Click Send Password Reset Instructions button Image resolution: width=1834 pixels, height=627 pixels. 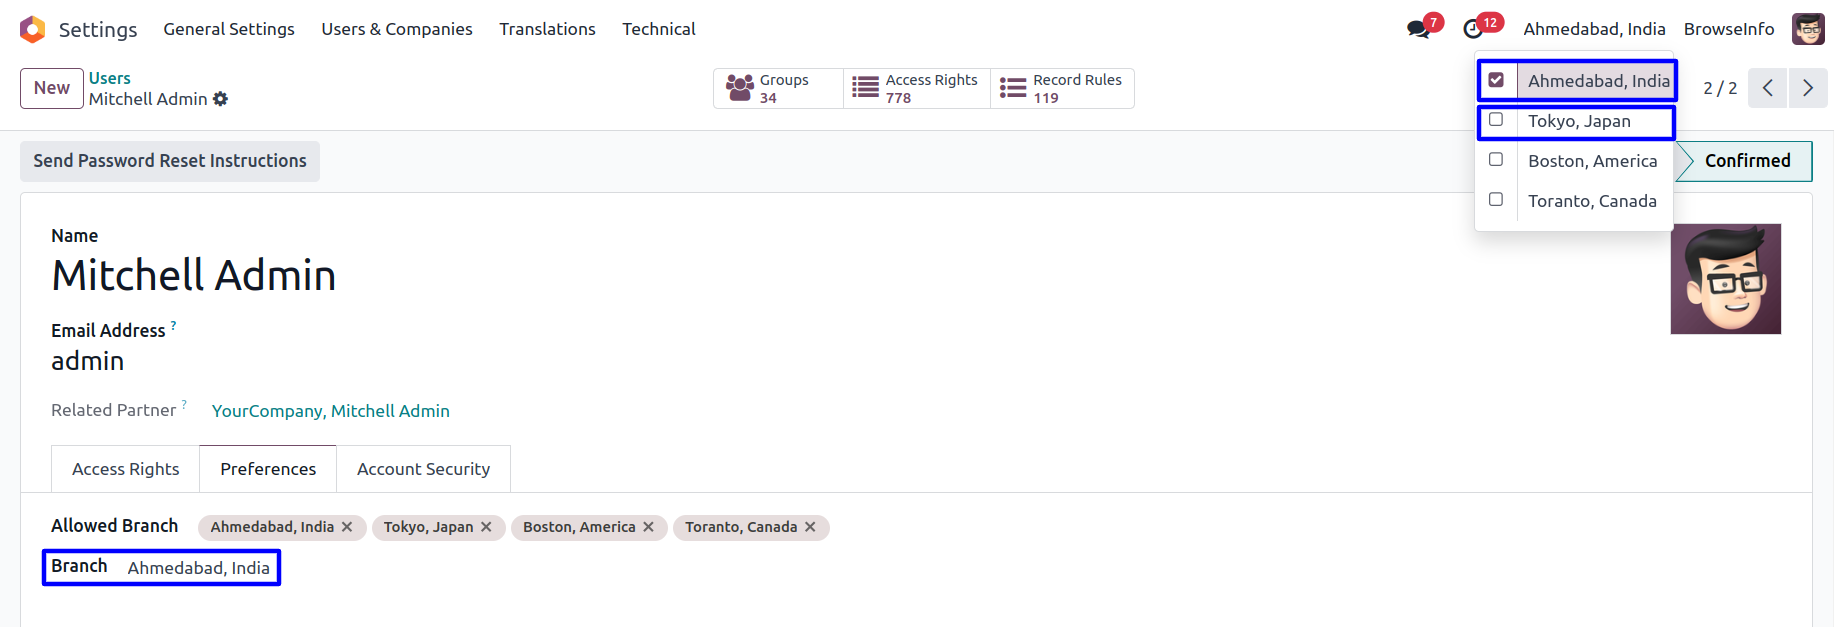click(170, 161)
